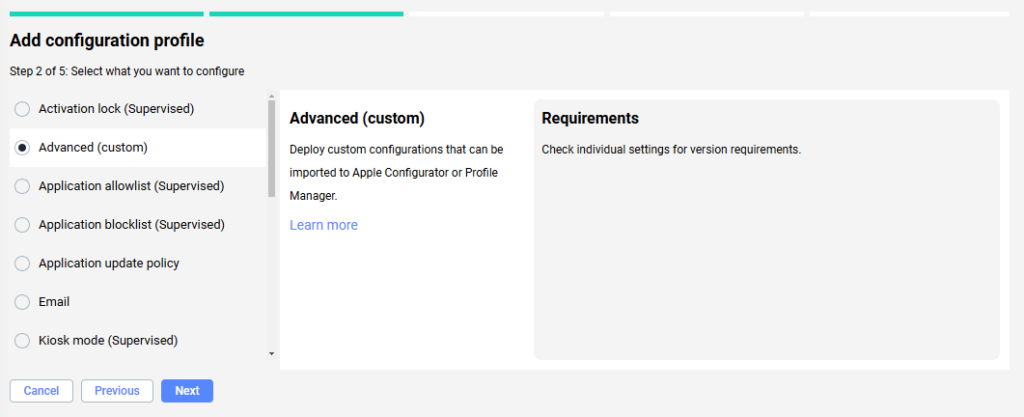This screenshot has height=417, width=1024.
Task: Click the profile list scrollbar thumb
Action: (272, 148)
